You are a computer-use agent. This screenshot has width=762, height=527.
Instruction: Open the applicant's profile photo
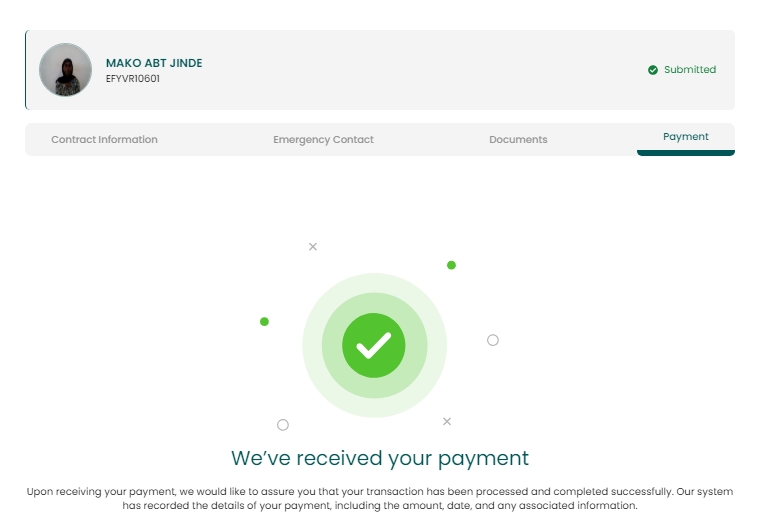coord(66,70)
